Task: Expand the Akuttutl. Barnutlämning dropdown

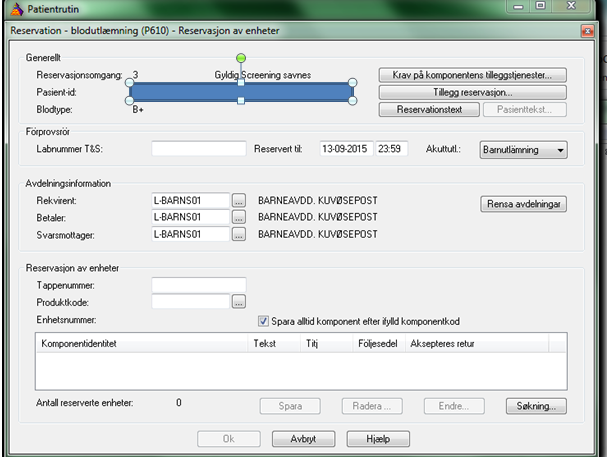Action: pyautogui.click(x=523, y=150)
